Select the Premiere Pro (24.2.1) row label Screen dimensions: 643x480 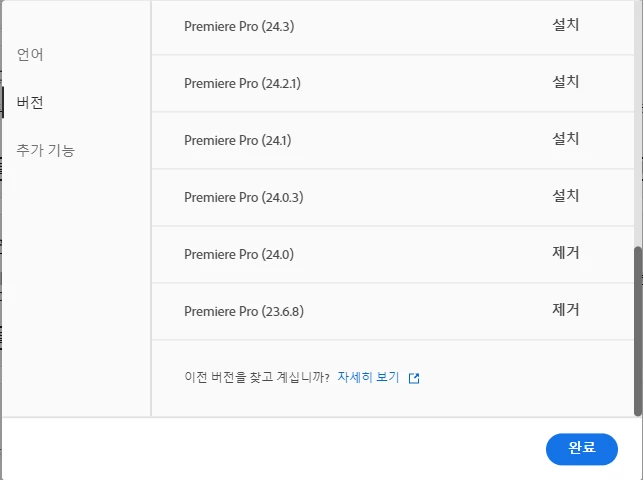[242, 83]
